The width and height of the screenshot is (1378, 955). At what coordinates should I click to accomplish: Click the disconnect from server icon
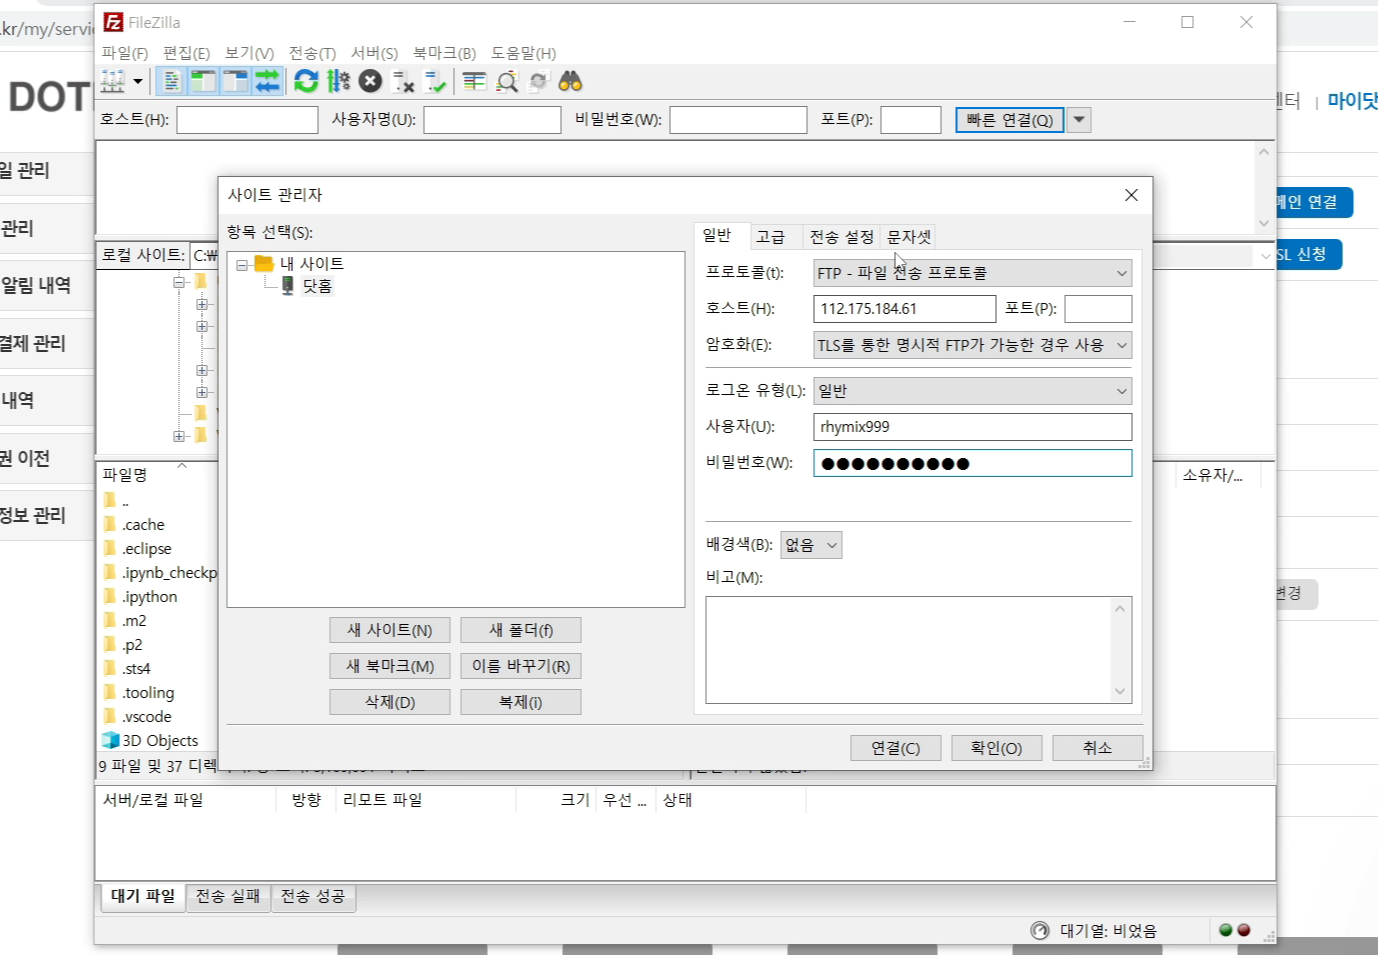(x=402, y=82)
